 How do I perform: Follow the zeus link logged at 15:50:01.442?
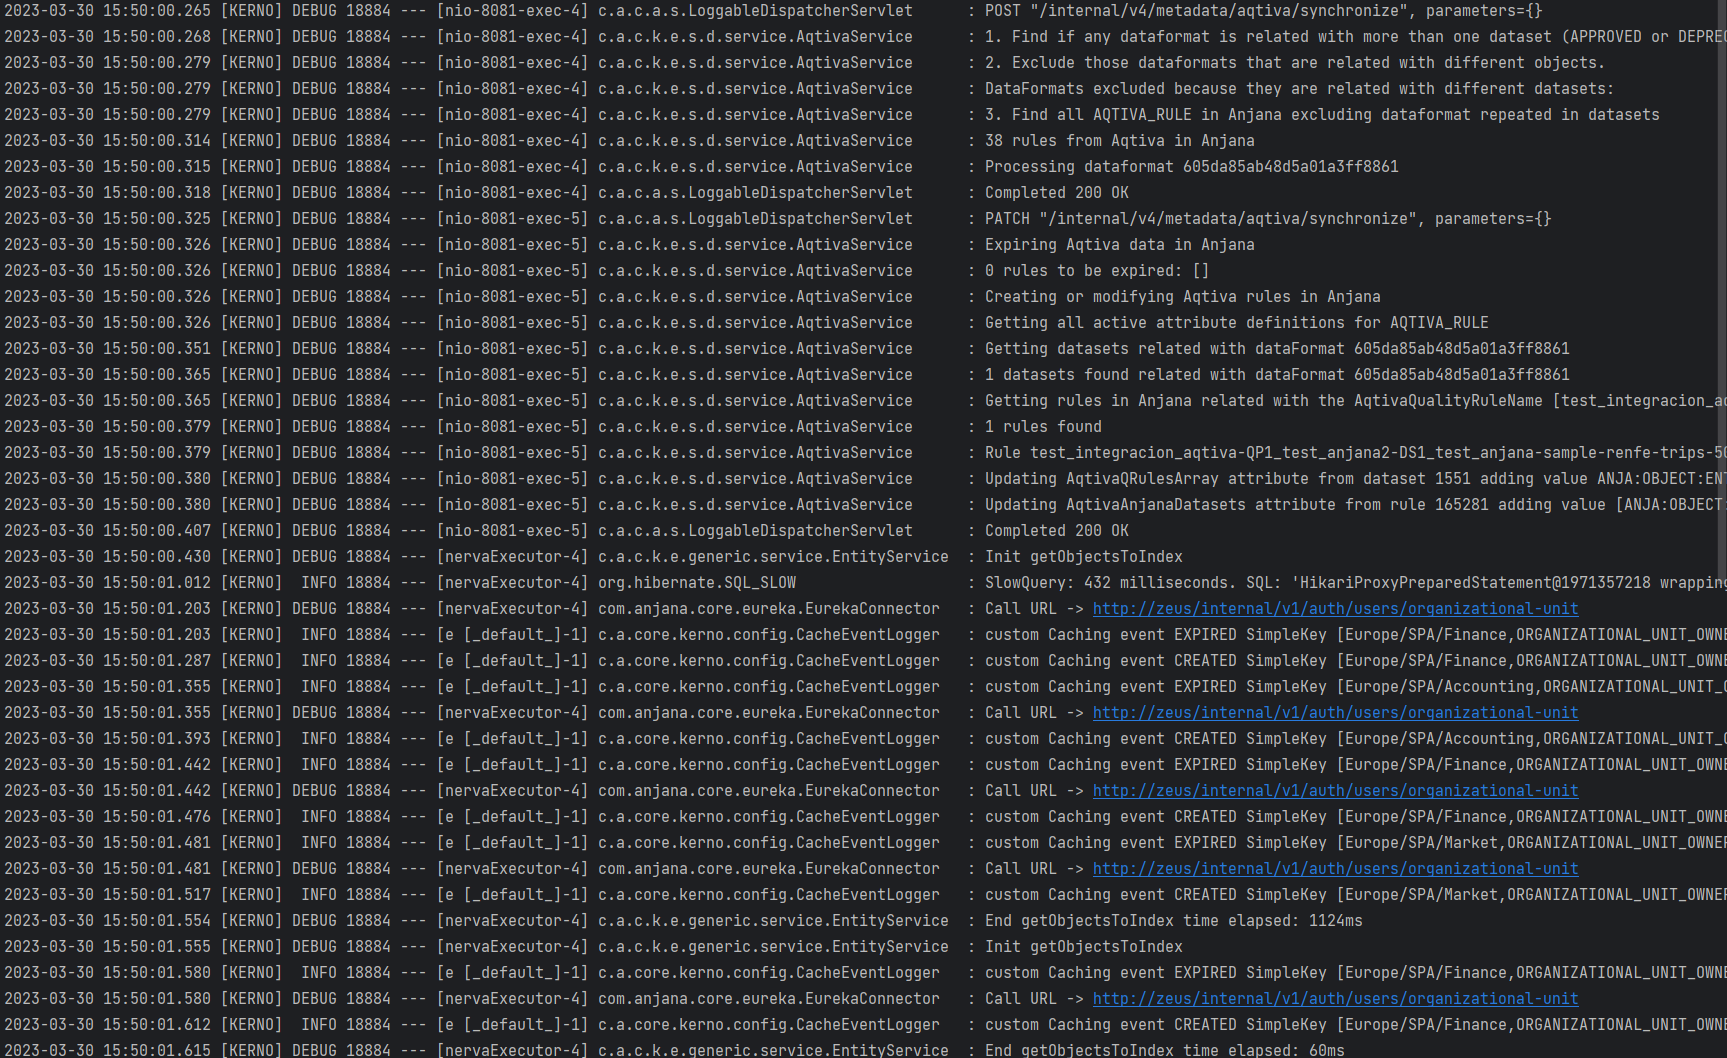(1335, 791)
